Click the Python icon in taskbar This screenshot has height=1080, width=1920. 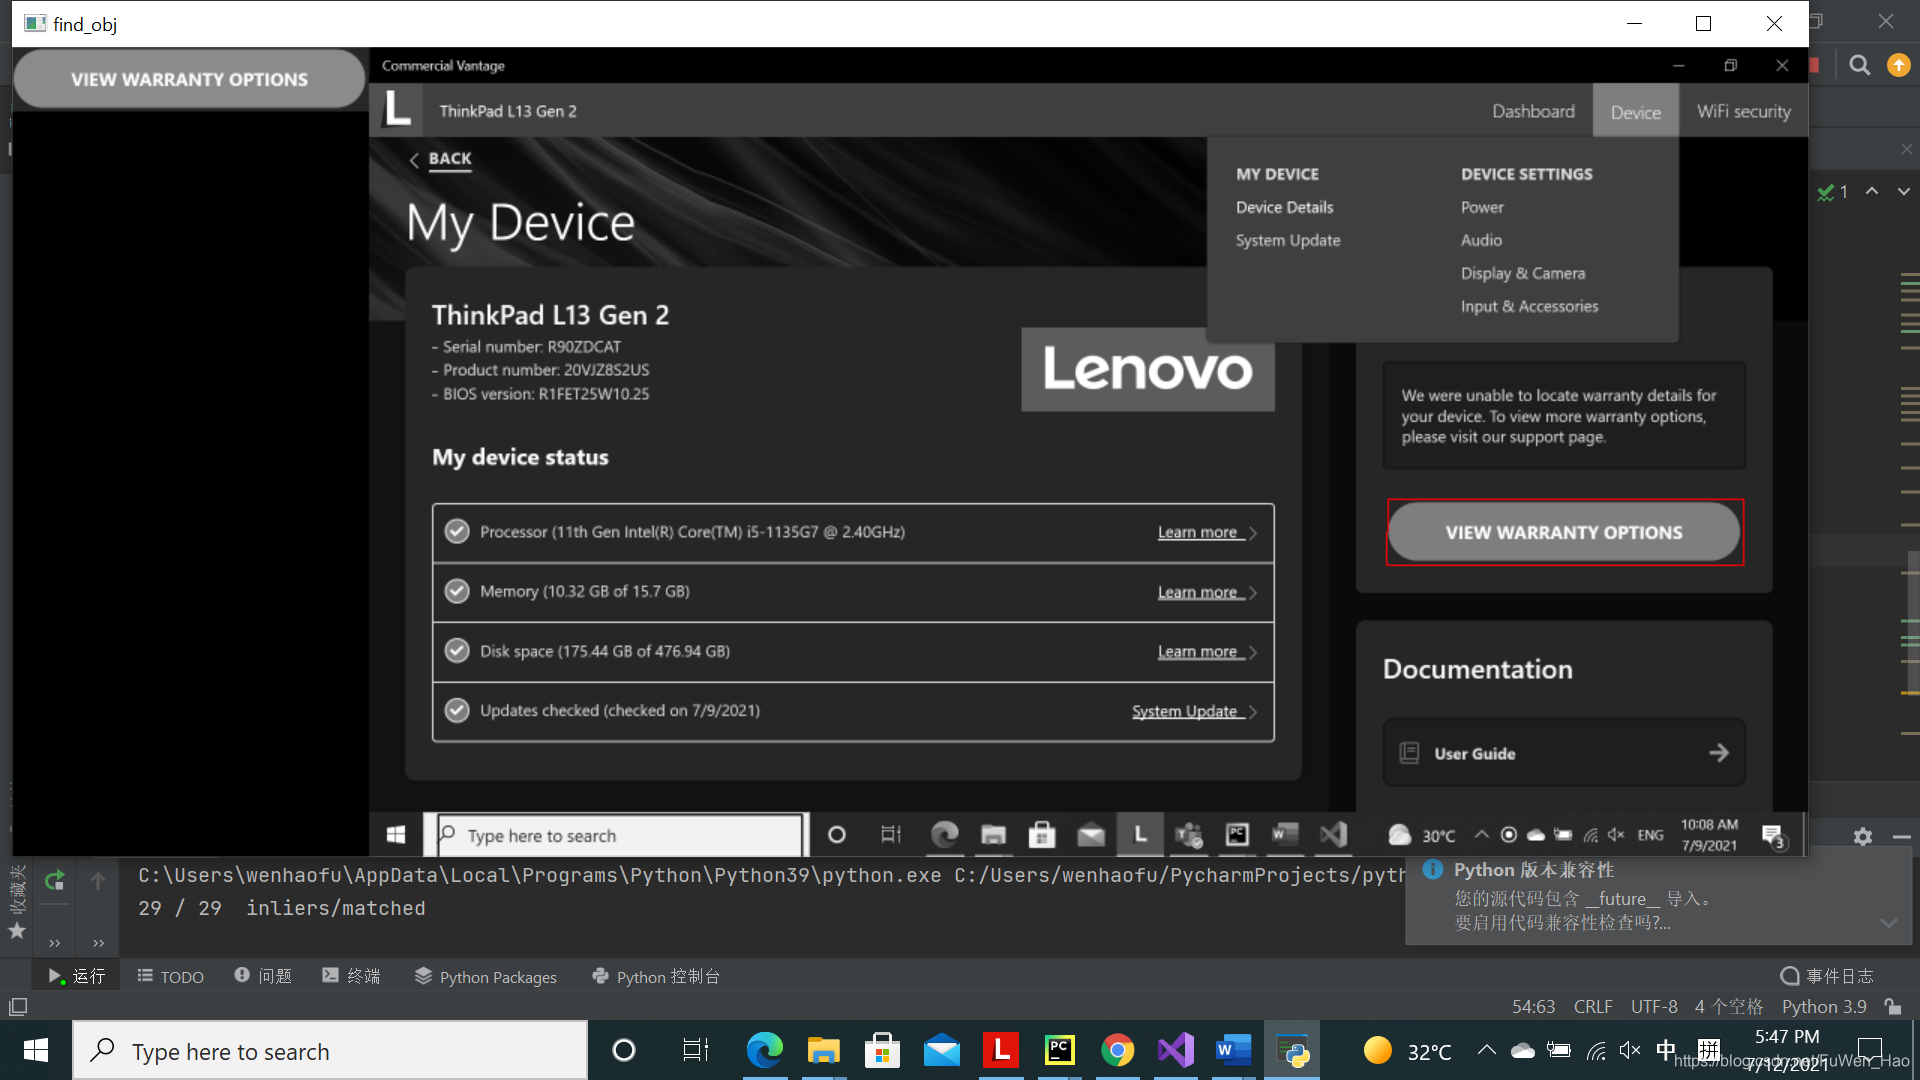(x=1292, y=1050)
